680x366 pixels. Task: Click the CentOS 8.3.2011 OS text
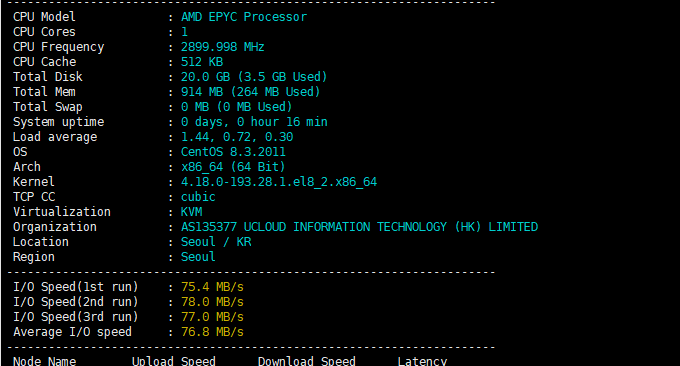pos(233,152)
